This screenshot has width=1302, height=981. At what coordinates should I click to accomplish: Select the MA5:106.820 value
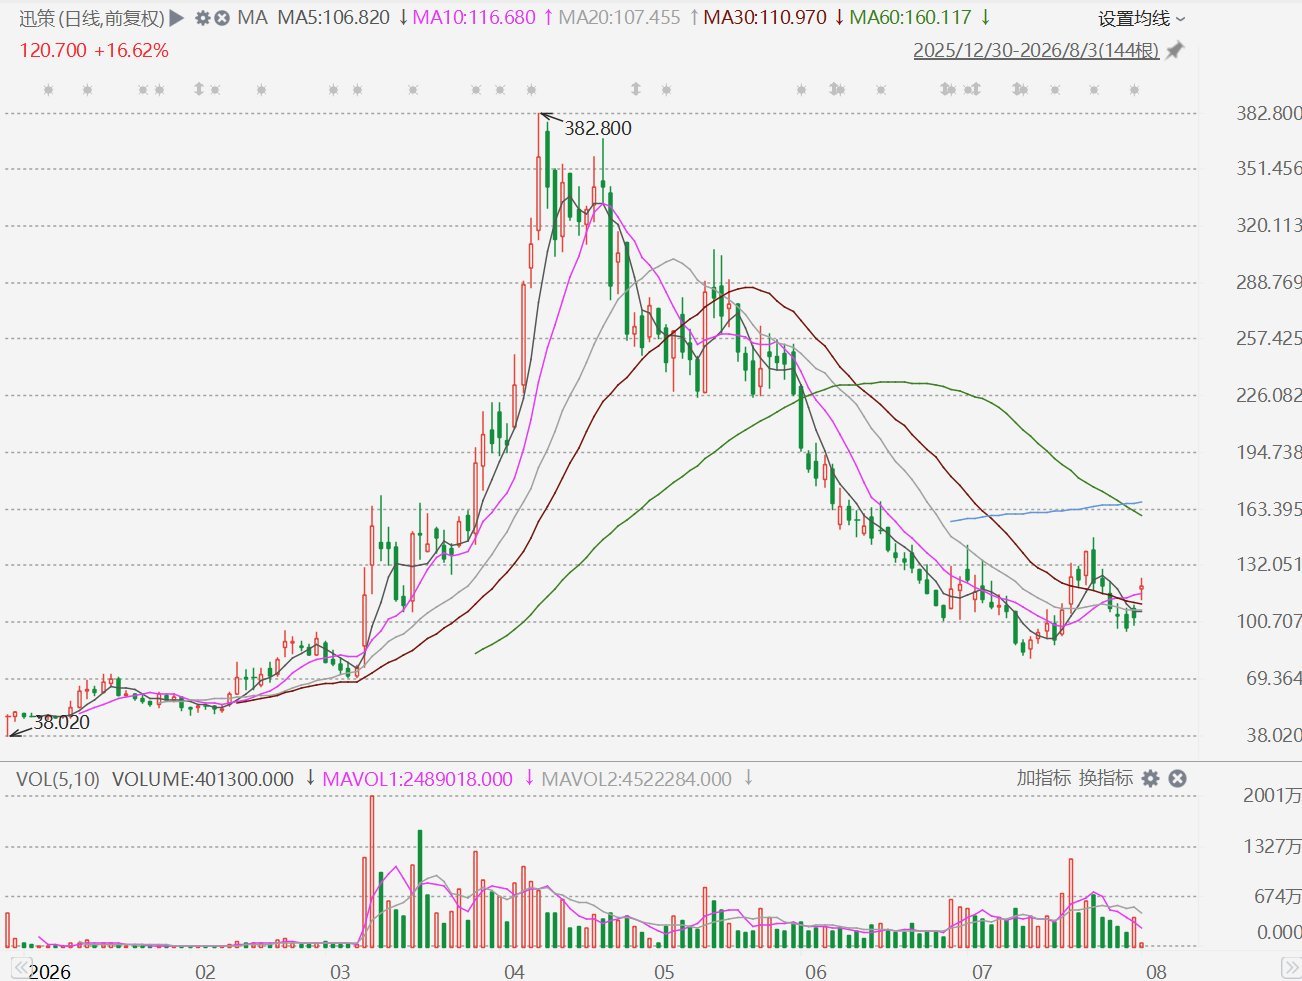click(334, 18)
